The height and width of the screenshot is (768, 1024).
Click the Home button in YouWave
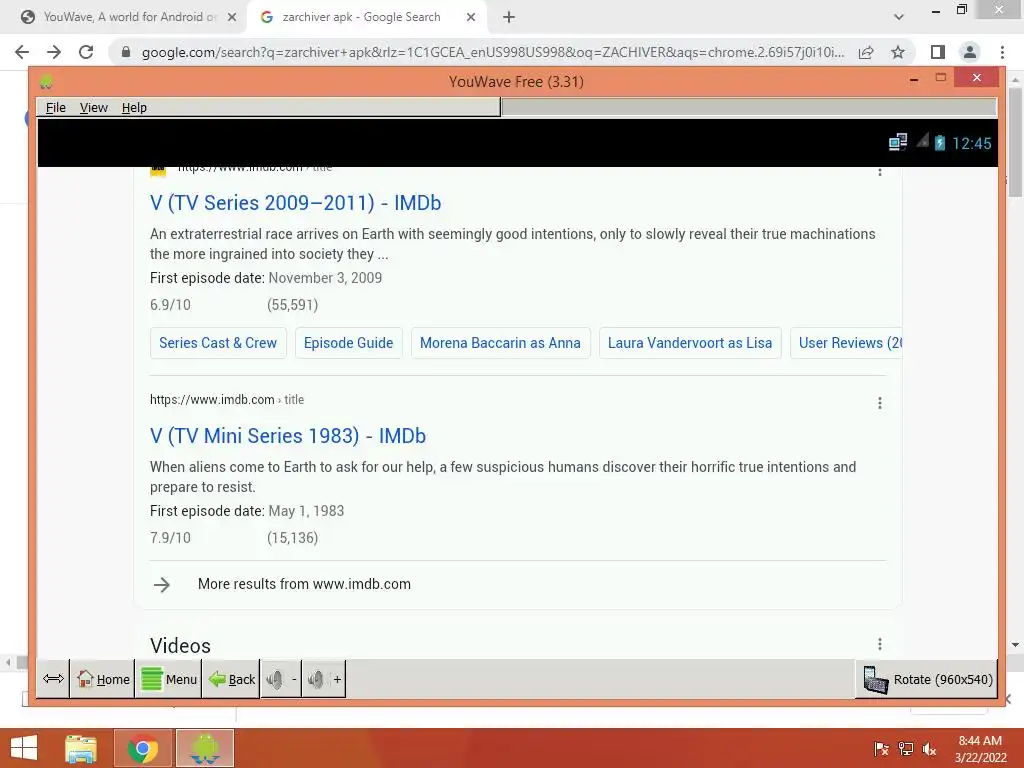103,679
